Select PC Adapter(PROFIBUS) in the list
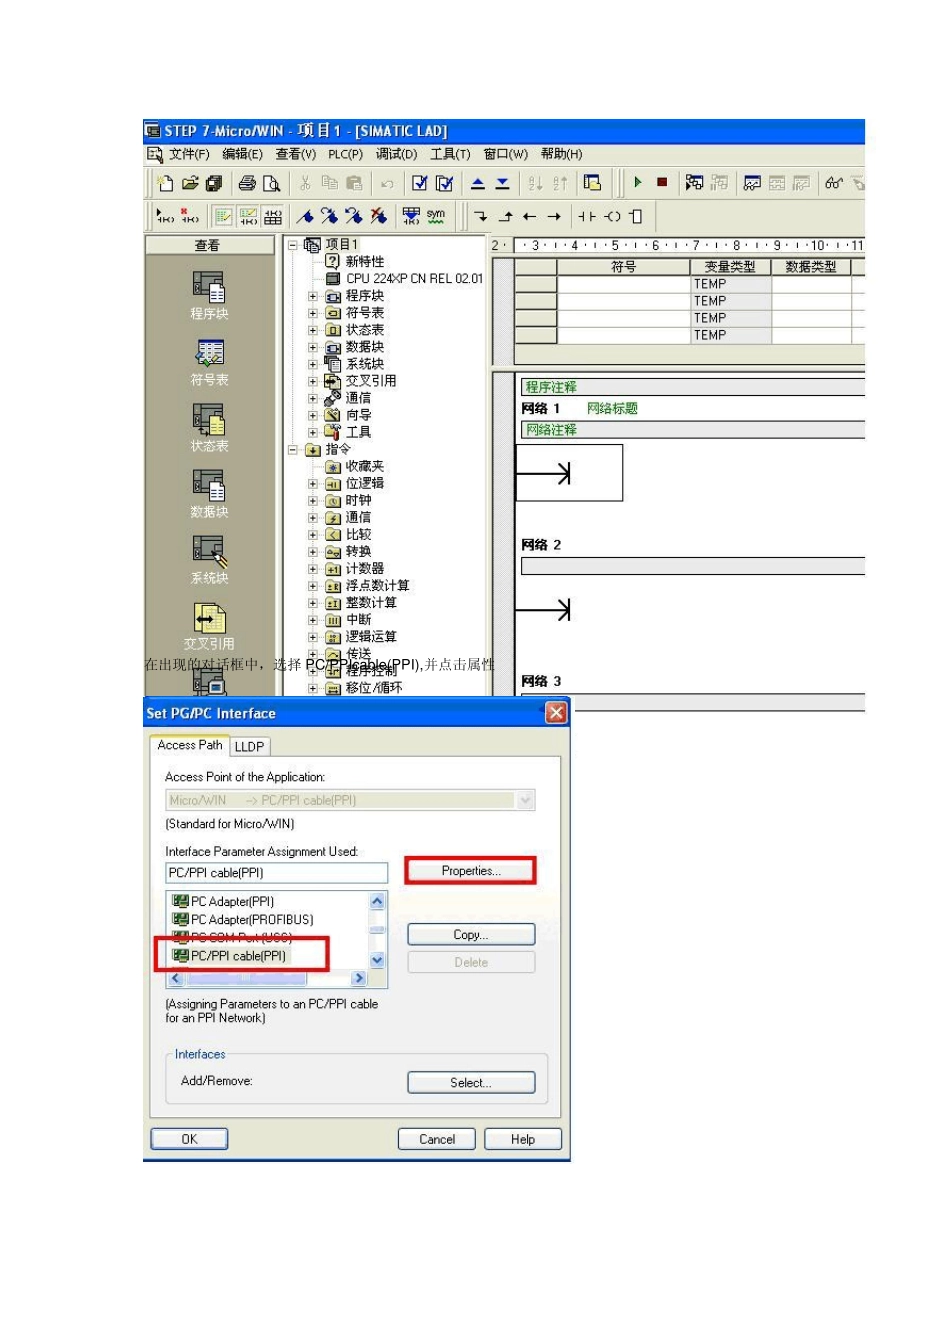 243,920
